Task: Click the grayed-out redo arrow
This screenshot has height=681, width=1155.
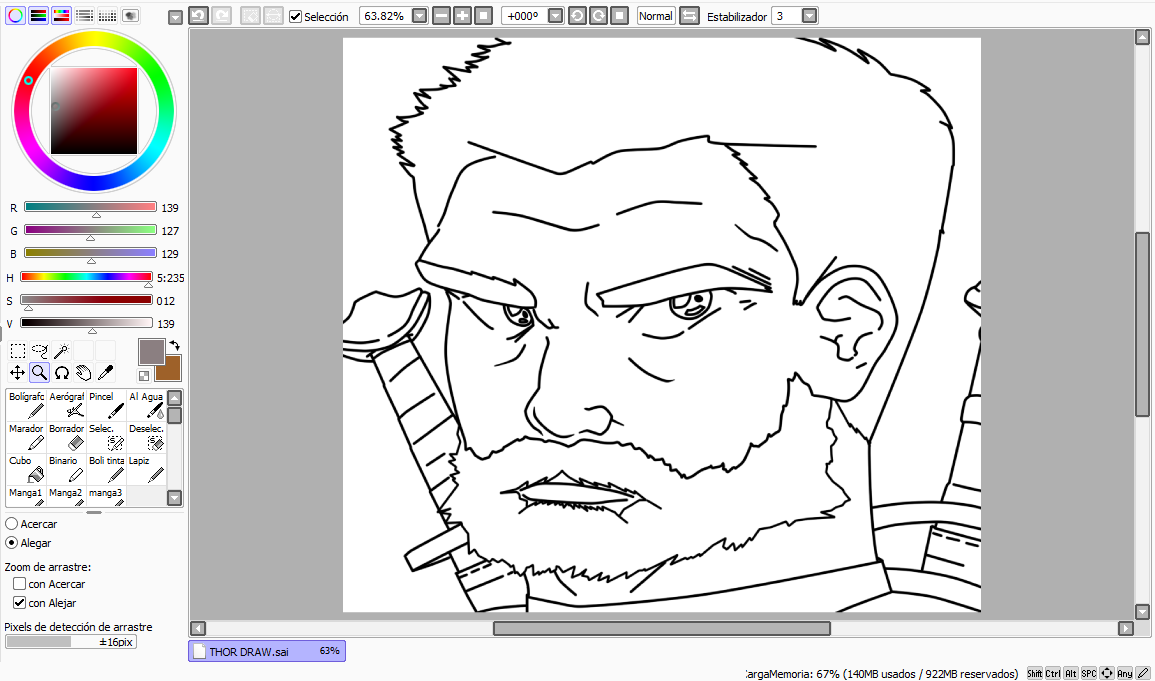Action: click(222, 15)
